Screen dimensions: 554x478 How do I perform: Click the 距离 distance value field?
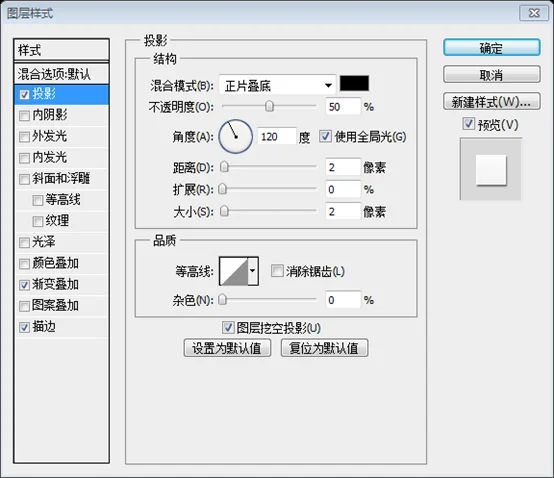coord(343,167)
